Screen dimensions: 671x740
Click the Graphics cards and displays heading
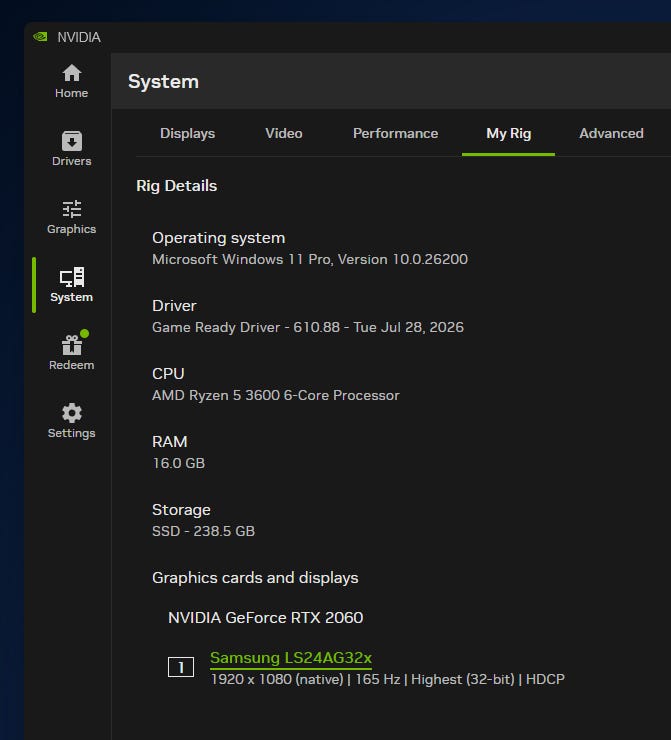point(255,578)
